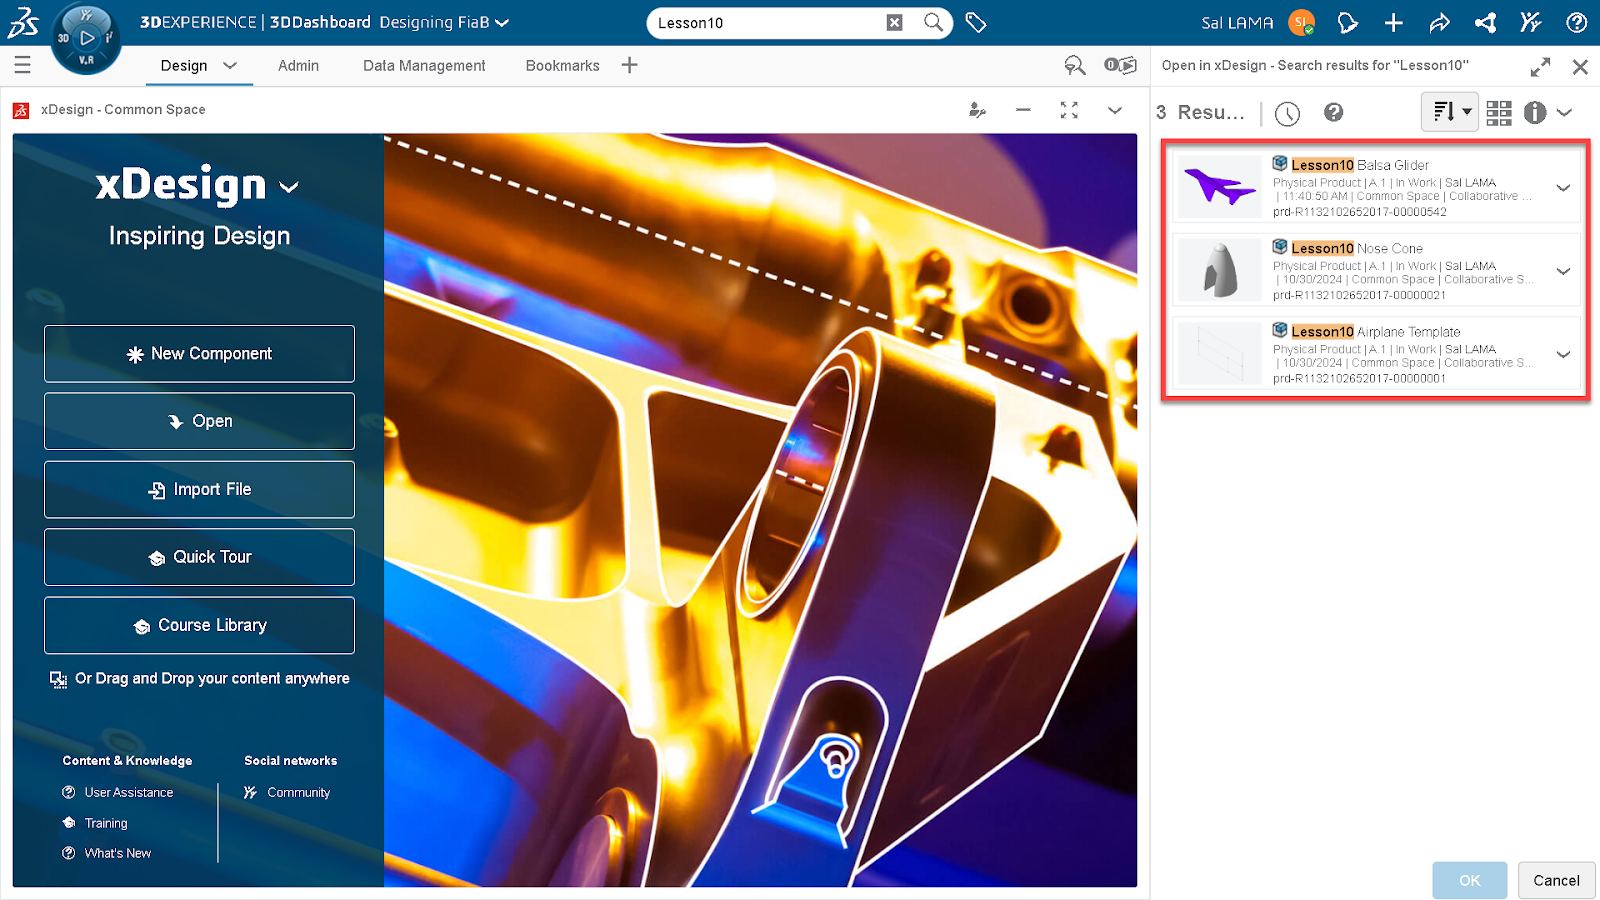The image size is (1600, 900).
Task: Open the xDesign widget menu chevron
Action: (x=1115, y=110)
